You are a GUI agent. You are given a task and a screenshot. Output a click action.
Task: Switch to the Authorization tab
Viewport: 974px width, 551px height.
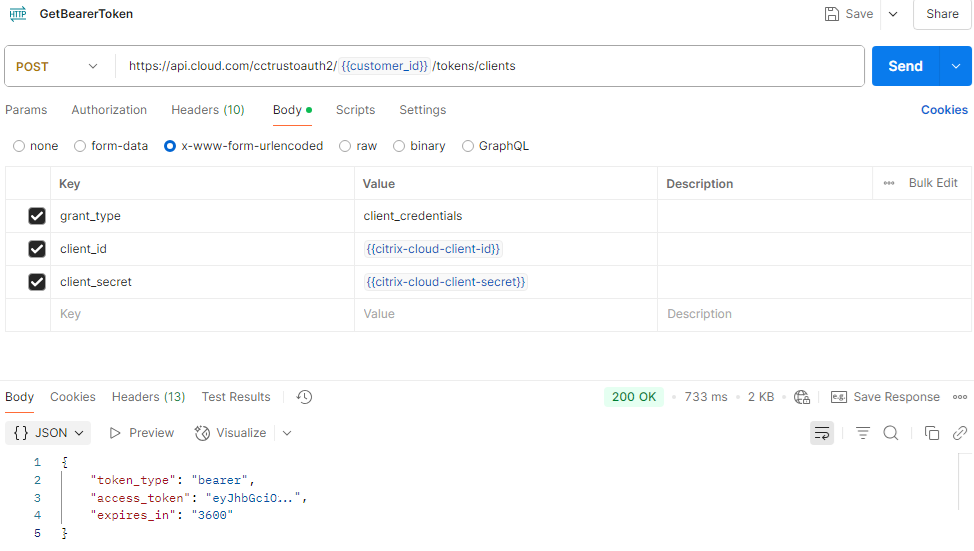pos(109,110)
